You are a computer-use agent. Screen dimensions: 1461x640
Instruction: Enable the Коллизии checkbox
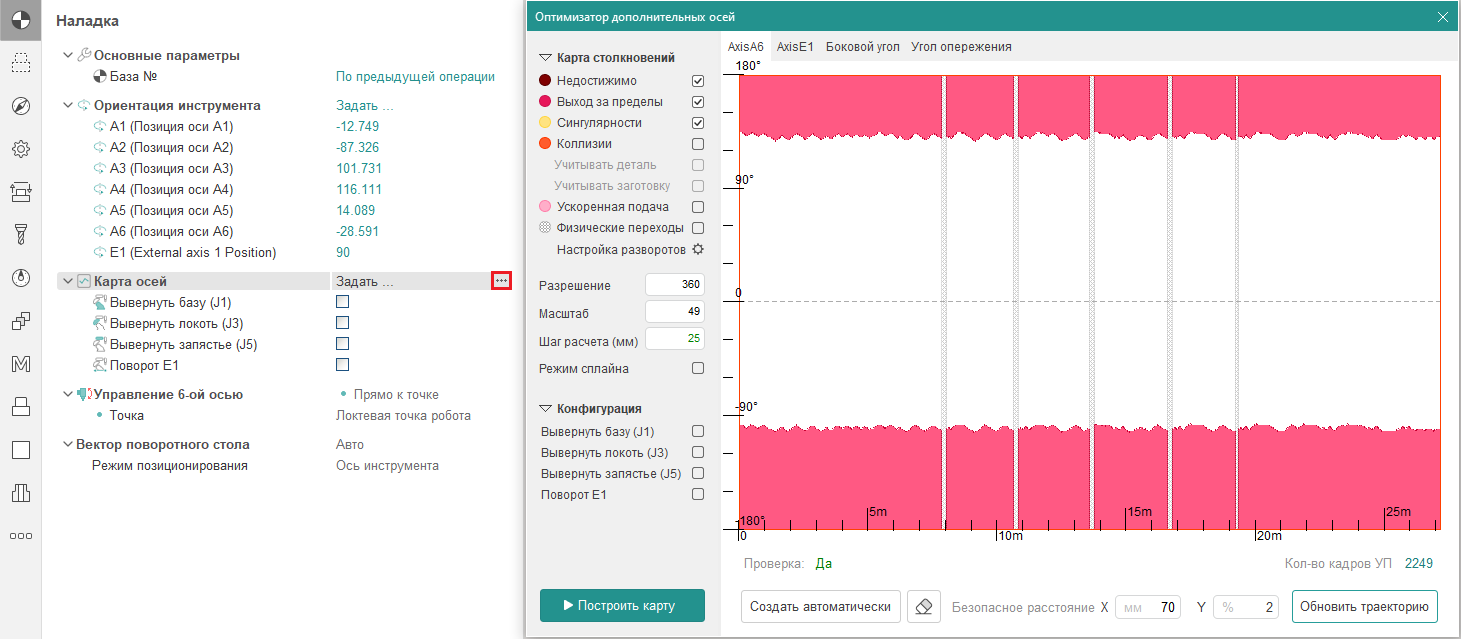(x=698, y=144)
